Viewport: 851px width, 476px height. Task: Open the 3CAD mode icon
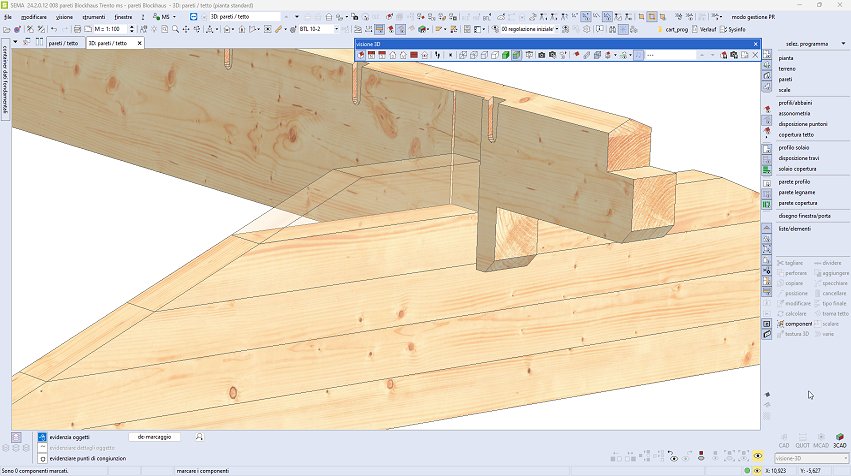[x=839, y=440]
